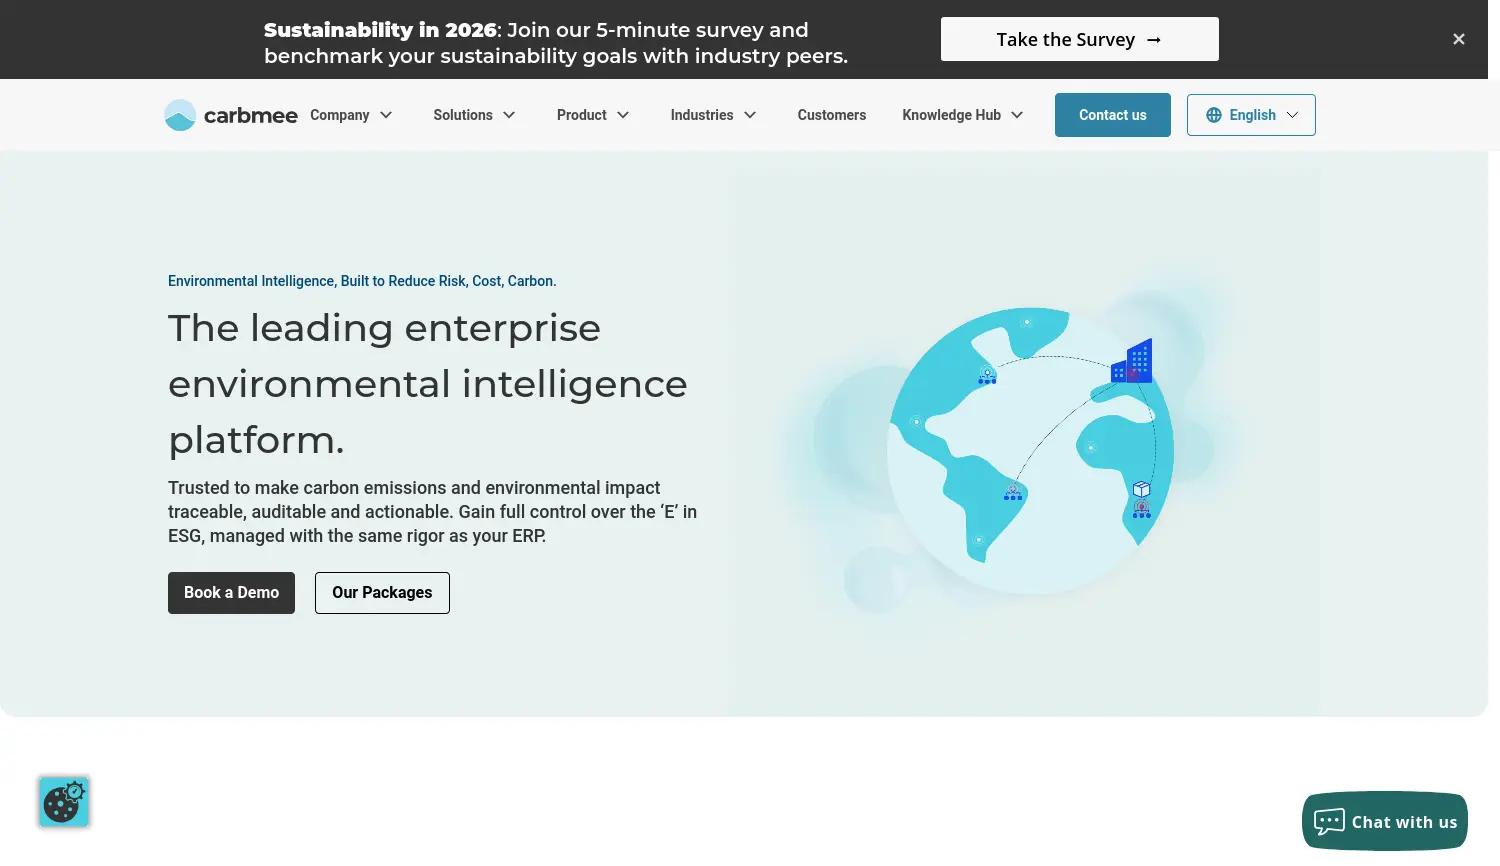Open the Product dropdown menu
The image size is (1500, 866).
[x=593, y=115]
